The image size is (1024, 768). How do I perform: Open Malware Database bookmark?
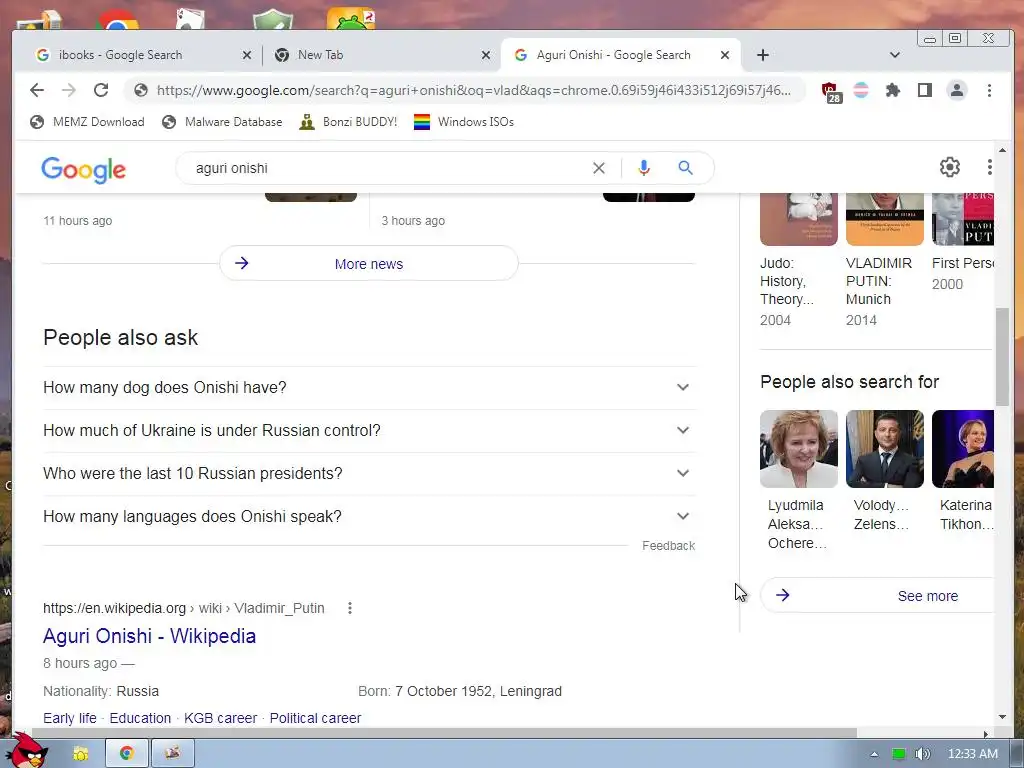click(x=222, y=122)
